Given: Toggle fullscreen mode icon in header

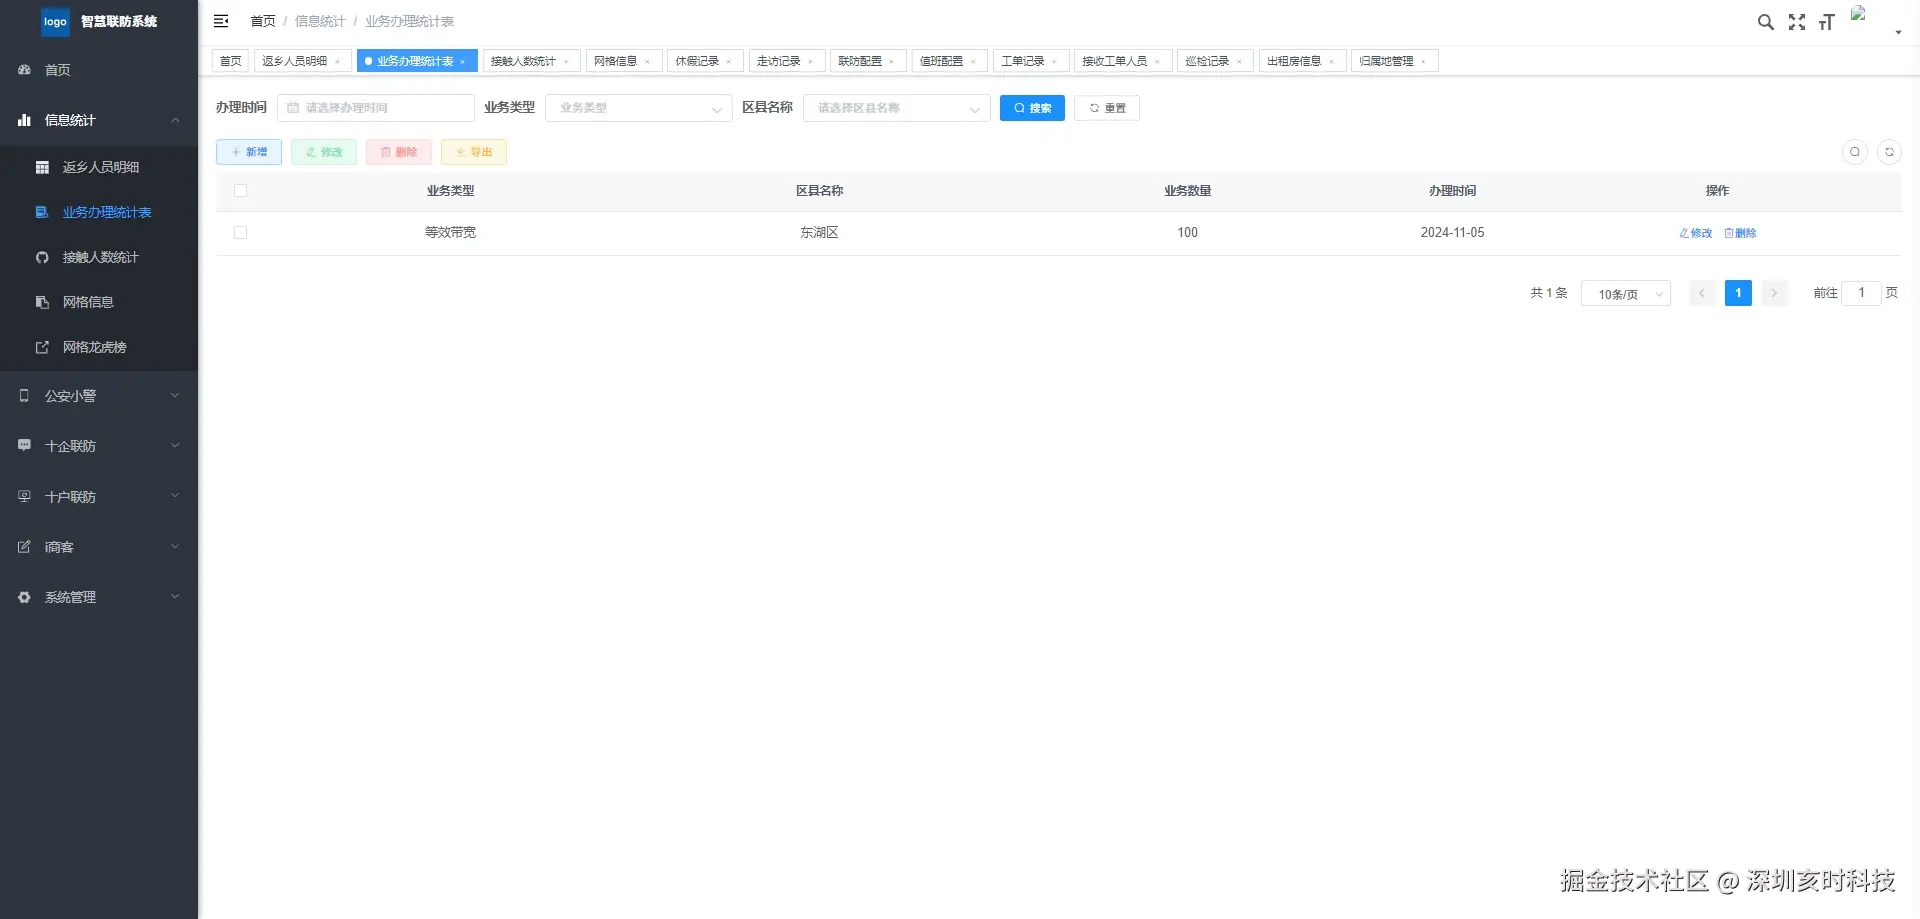Looking at the screenshot, I should point(1797,22).
